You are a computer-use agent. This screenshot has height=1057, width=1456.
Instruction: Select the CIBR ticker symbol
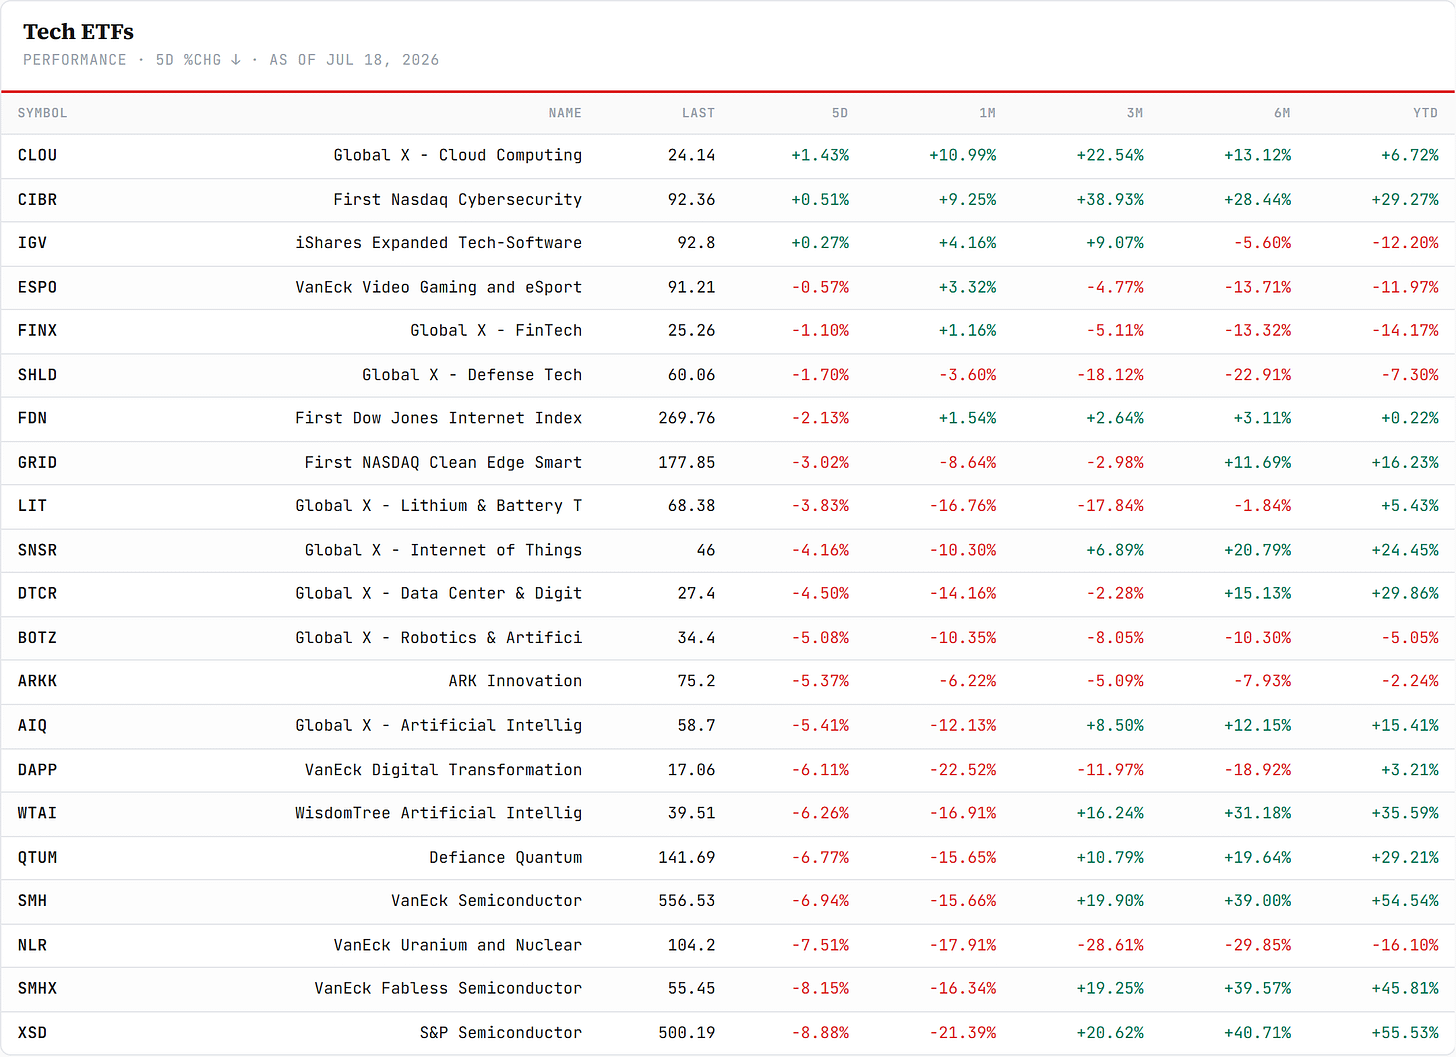(37, 199)
